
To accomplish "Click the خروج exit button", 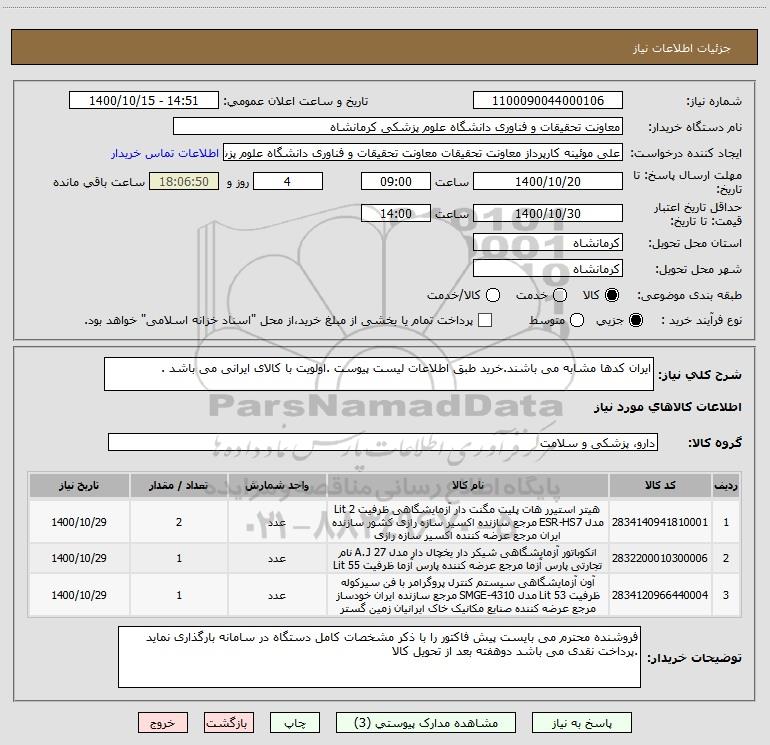I will [x=163, y=723].
